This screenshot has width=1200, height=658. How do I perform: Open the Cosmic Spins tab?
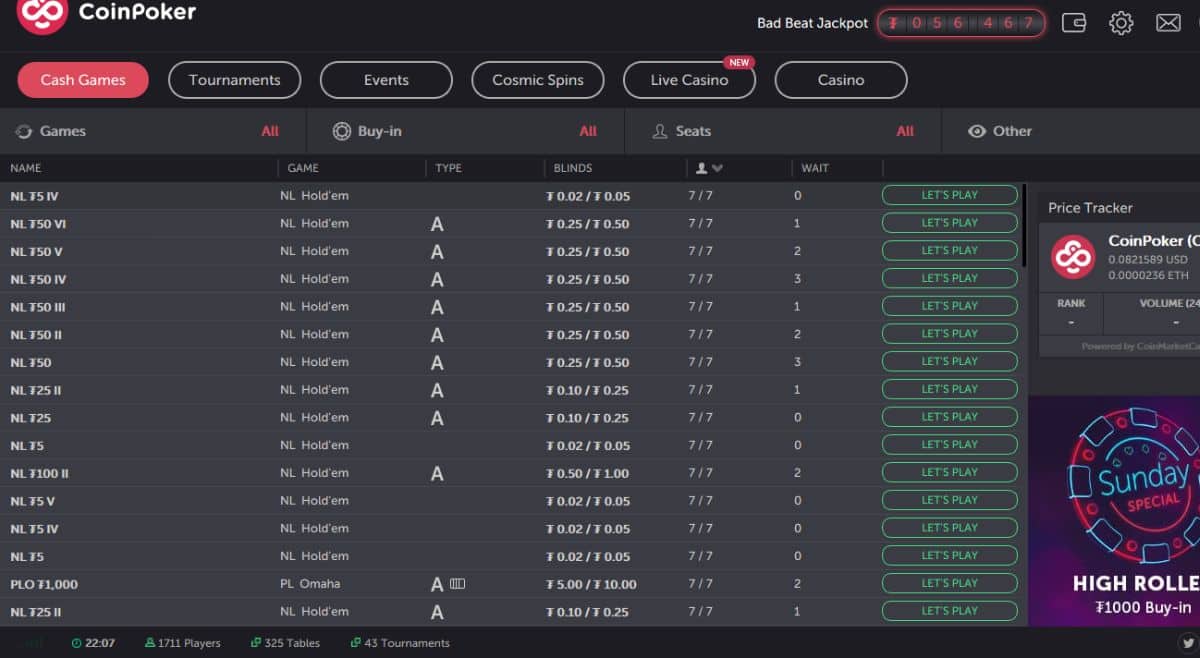pos(538,80)
